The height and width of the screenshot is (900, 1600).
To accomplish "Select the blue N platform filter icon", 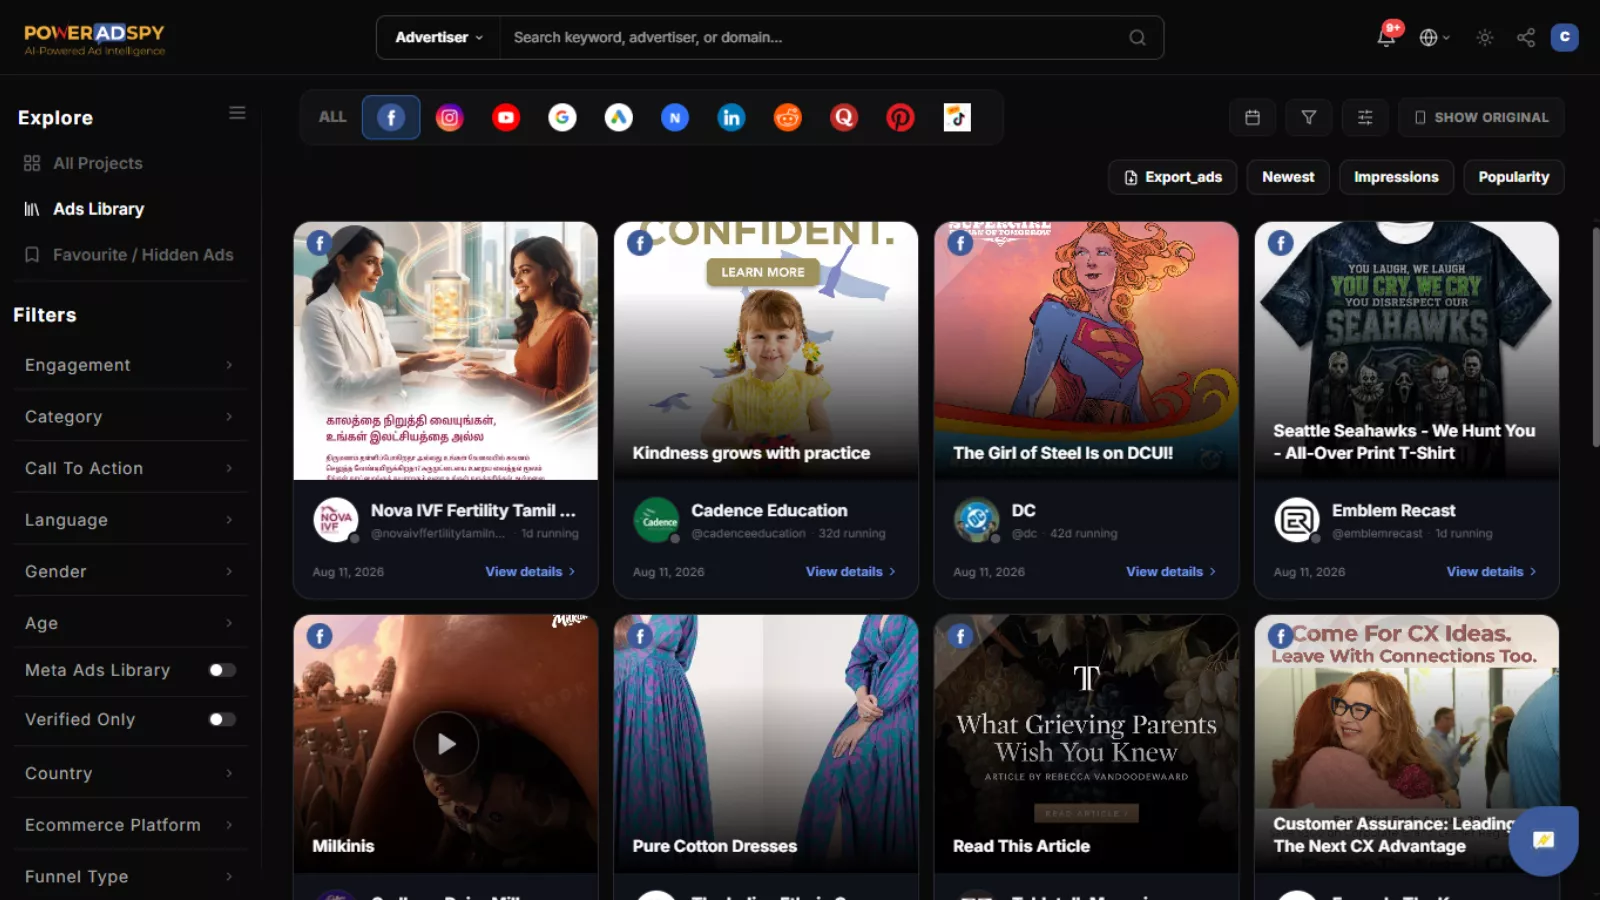I will pyautogui.click(x=675, y=118).
